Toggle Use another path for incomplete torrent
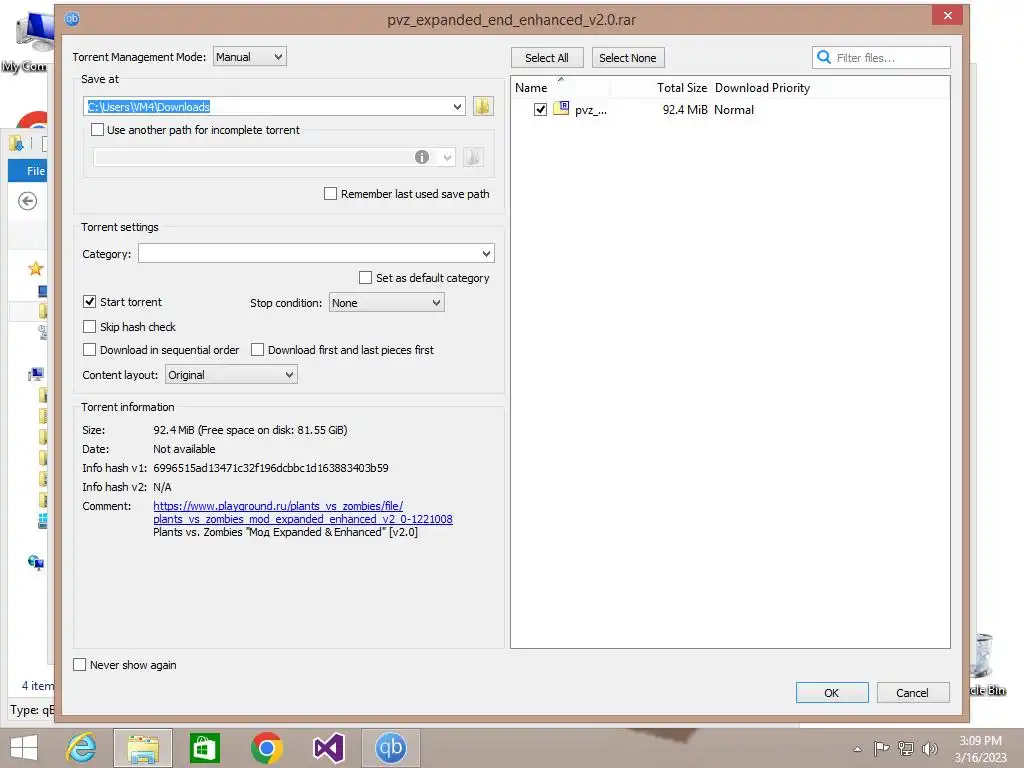This screenshot has width=1024, height=768. click(x=97, y=129)
